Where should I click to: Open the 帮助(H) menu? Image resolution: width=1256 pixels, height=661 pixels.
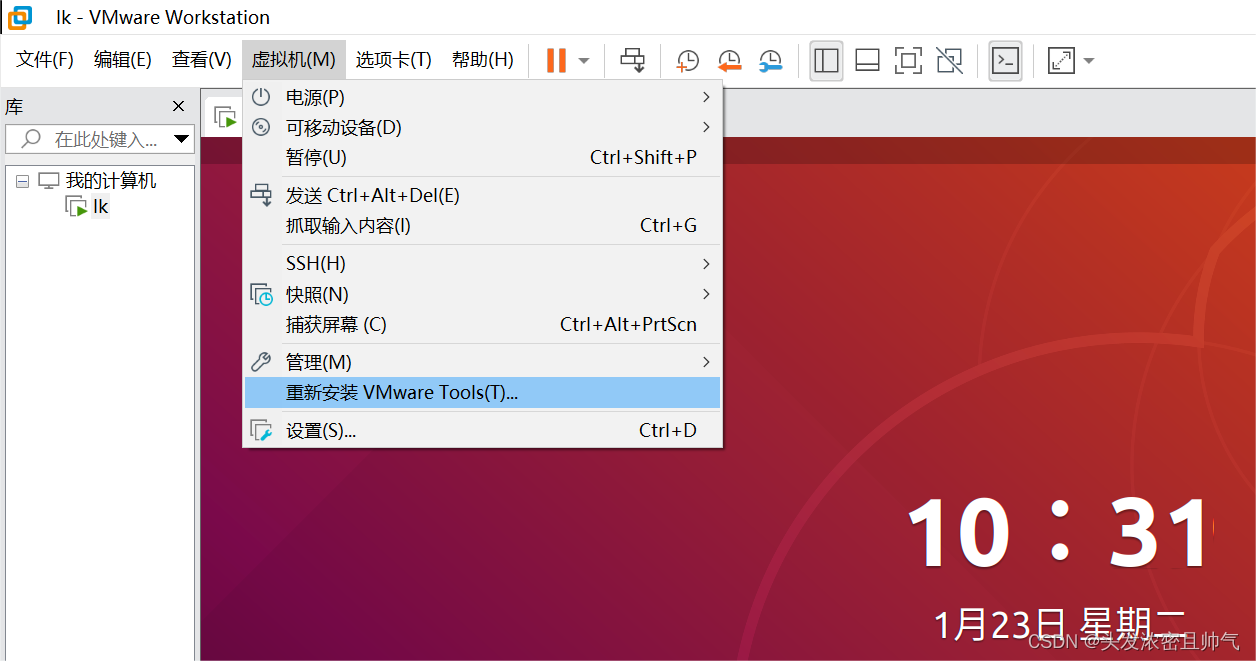tap(482, 59)
